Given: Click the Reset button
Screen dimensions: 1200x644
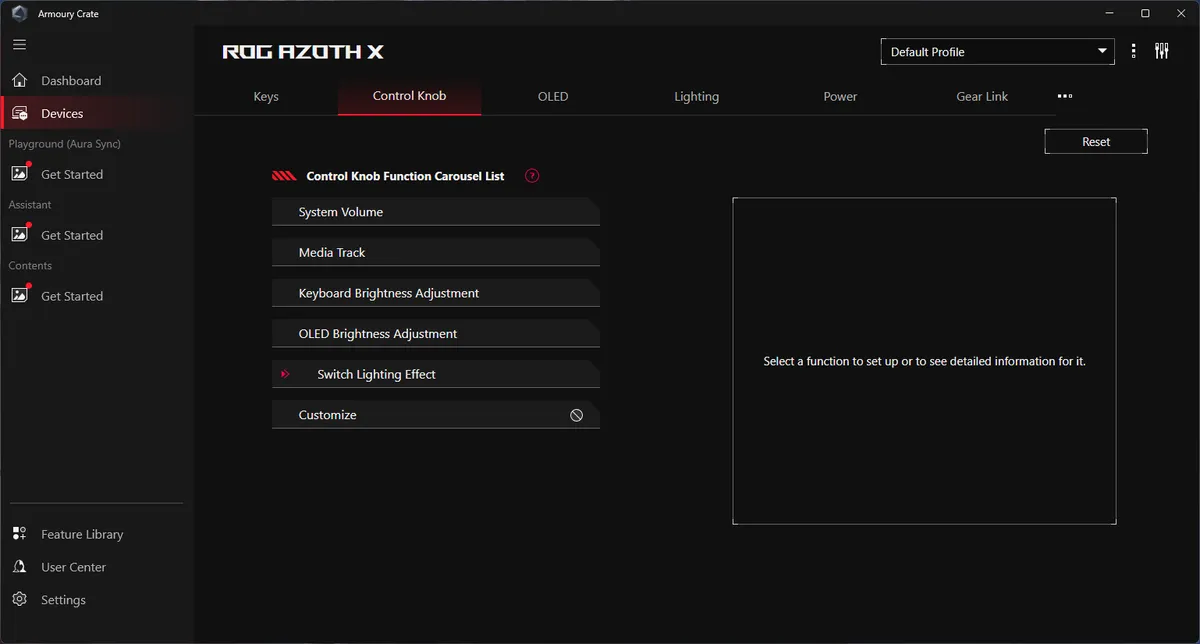Looking at the screenshot, I should click(1095, 140).
